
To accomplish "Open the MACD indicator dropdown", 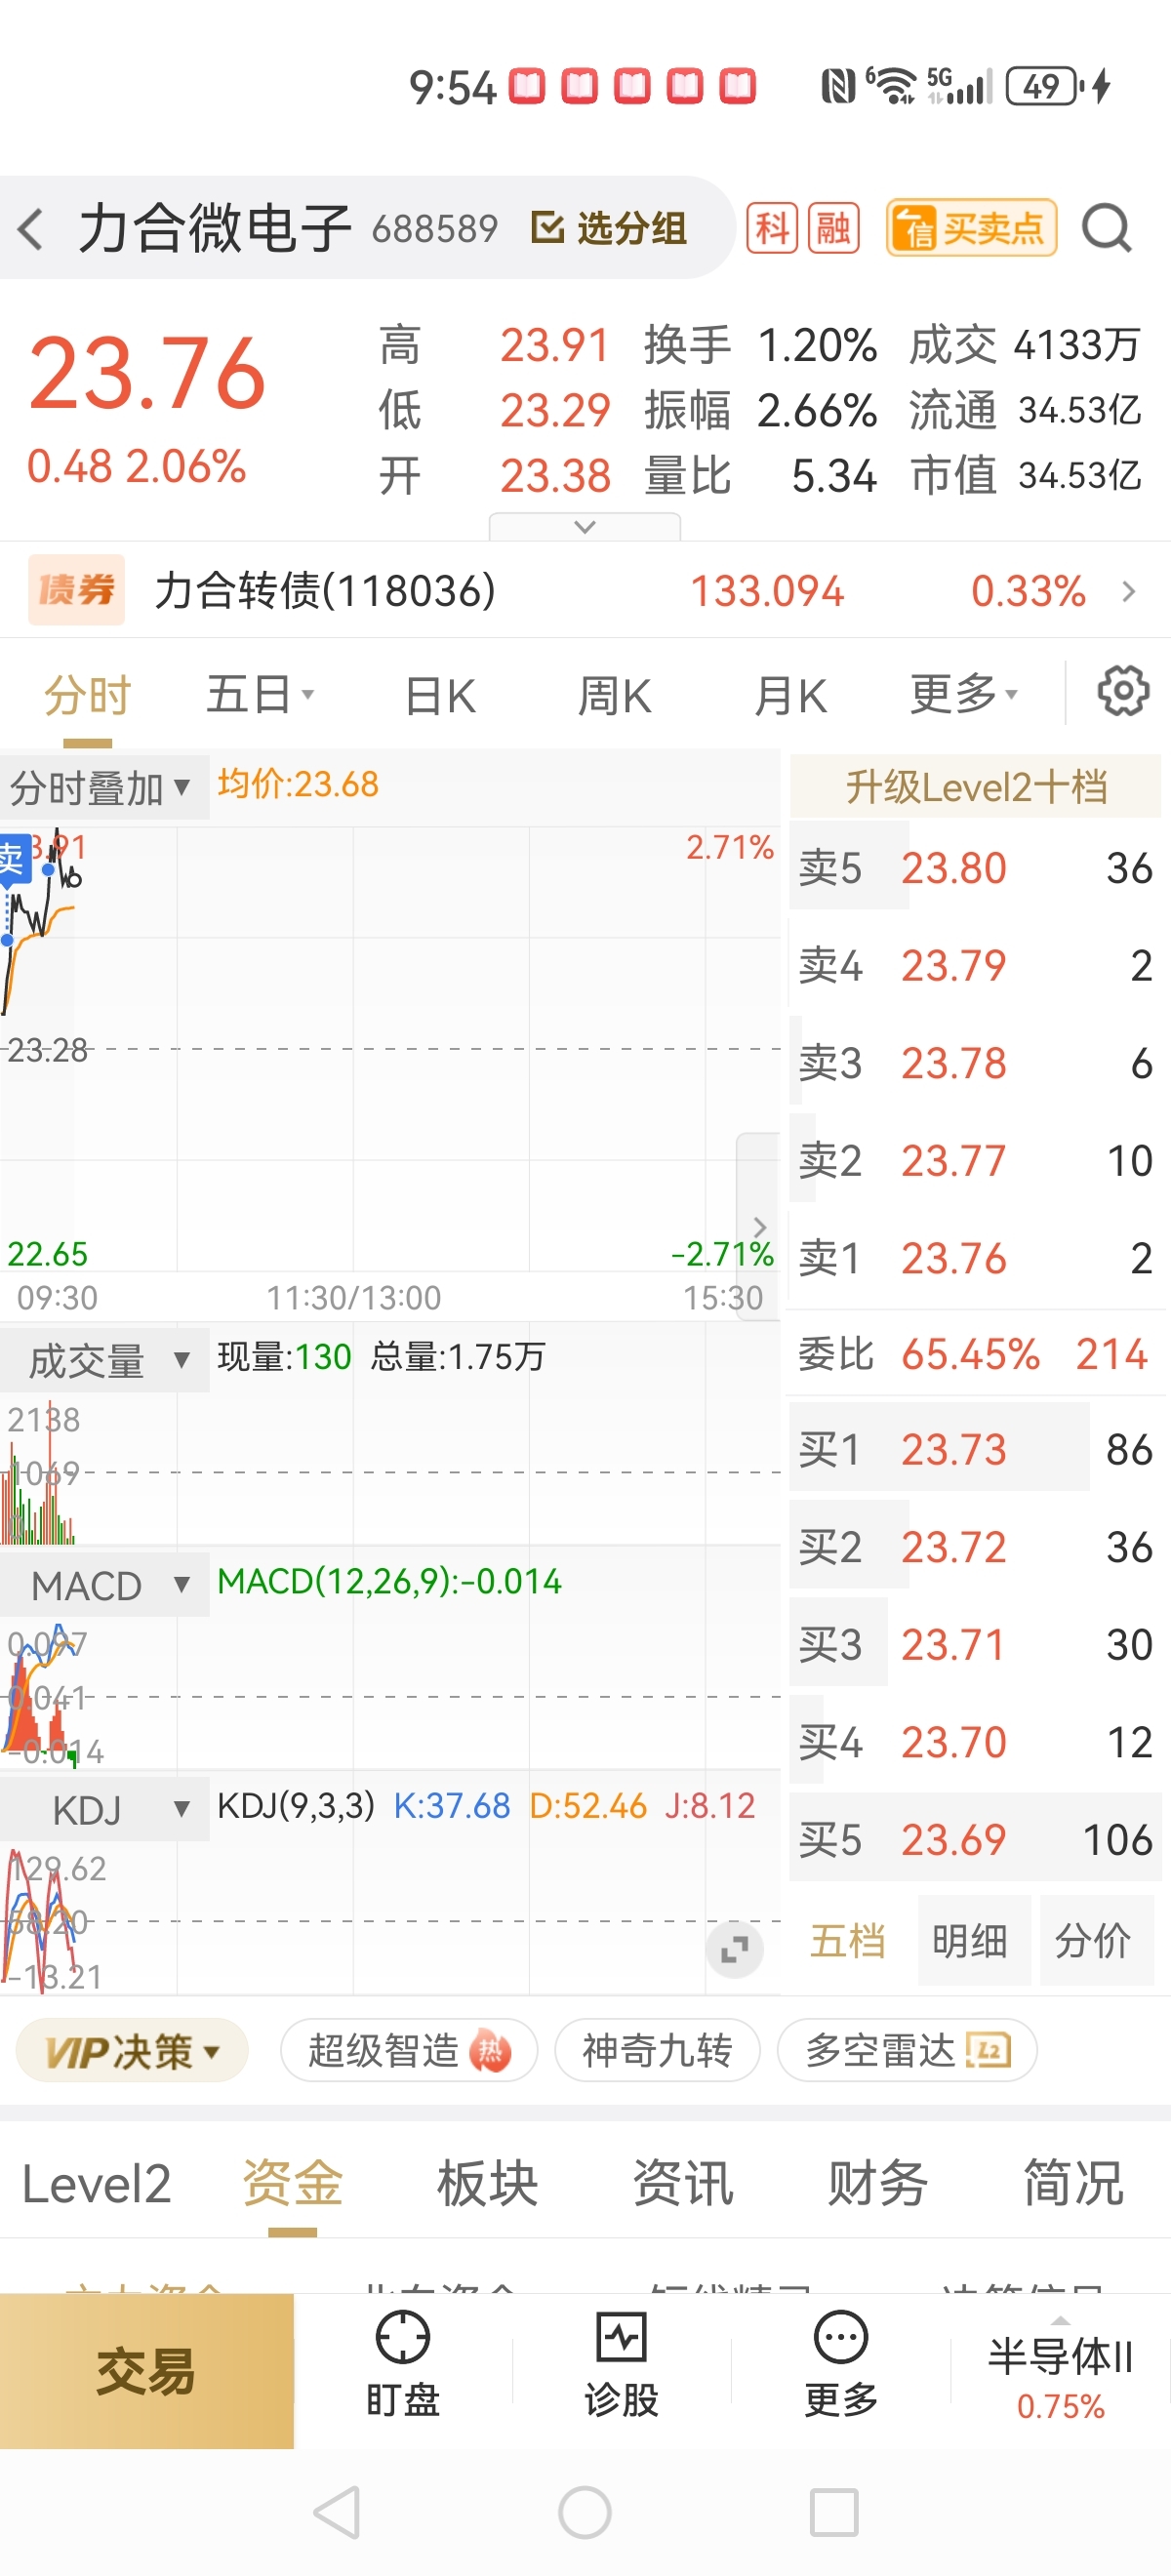I will click(x=104, y=1585).
